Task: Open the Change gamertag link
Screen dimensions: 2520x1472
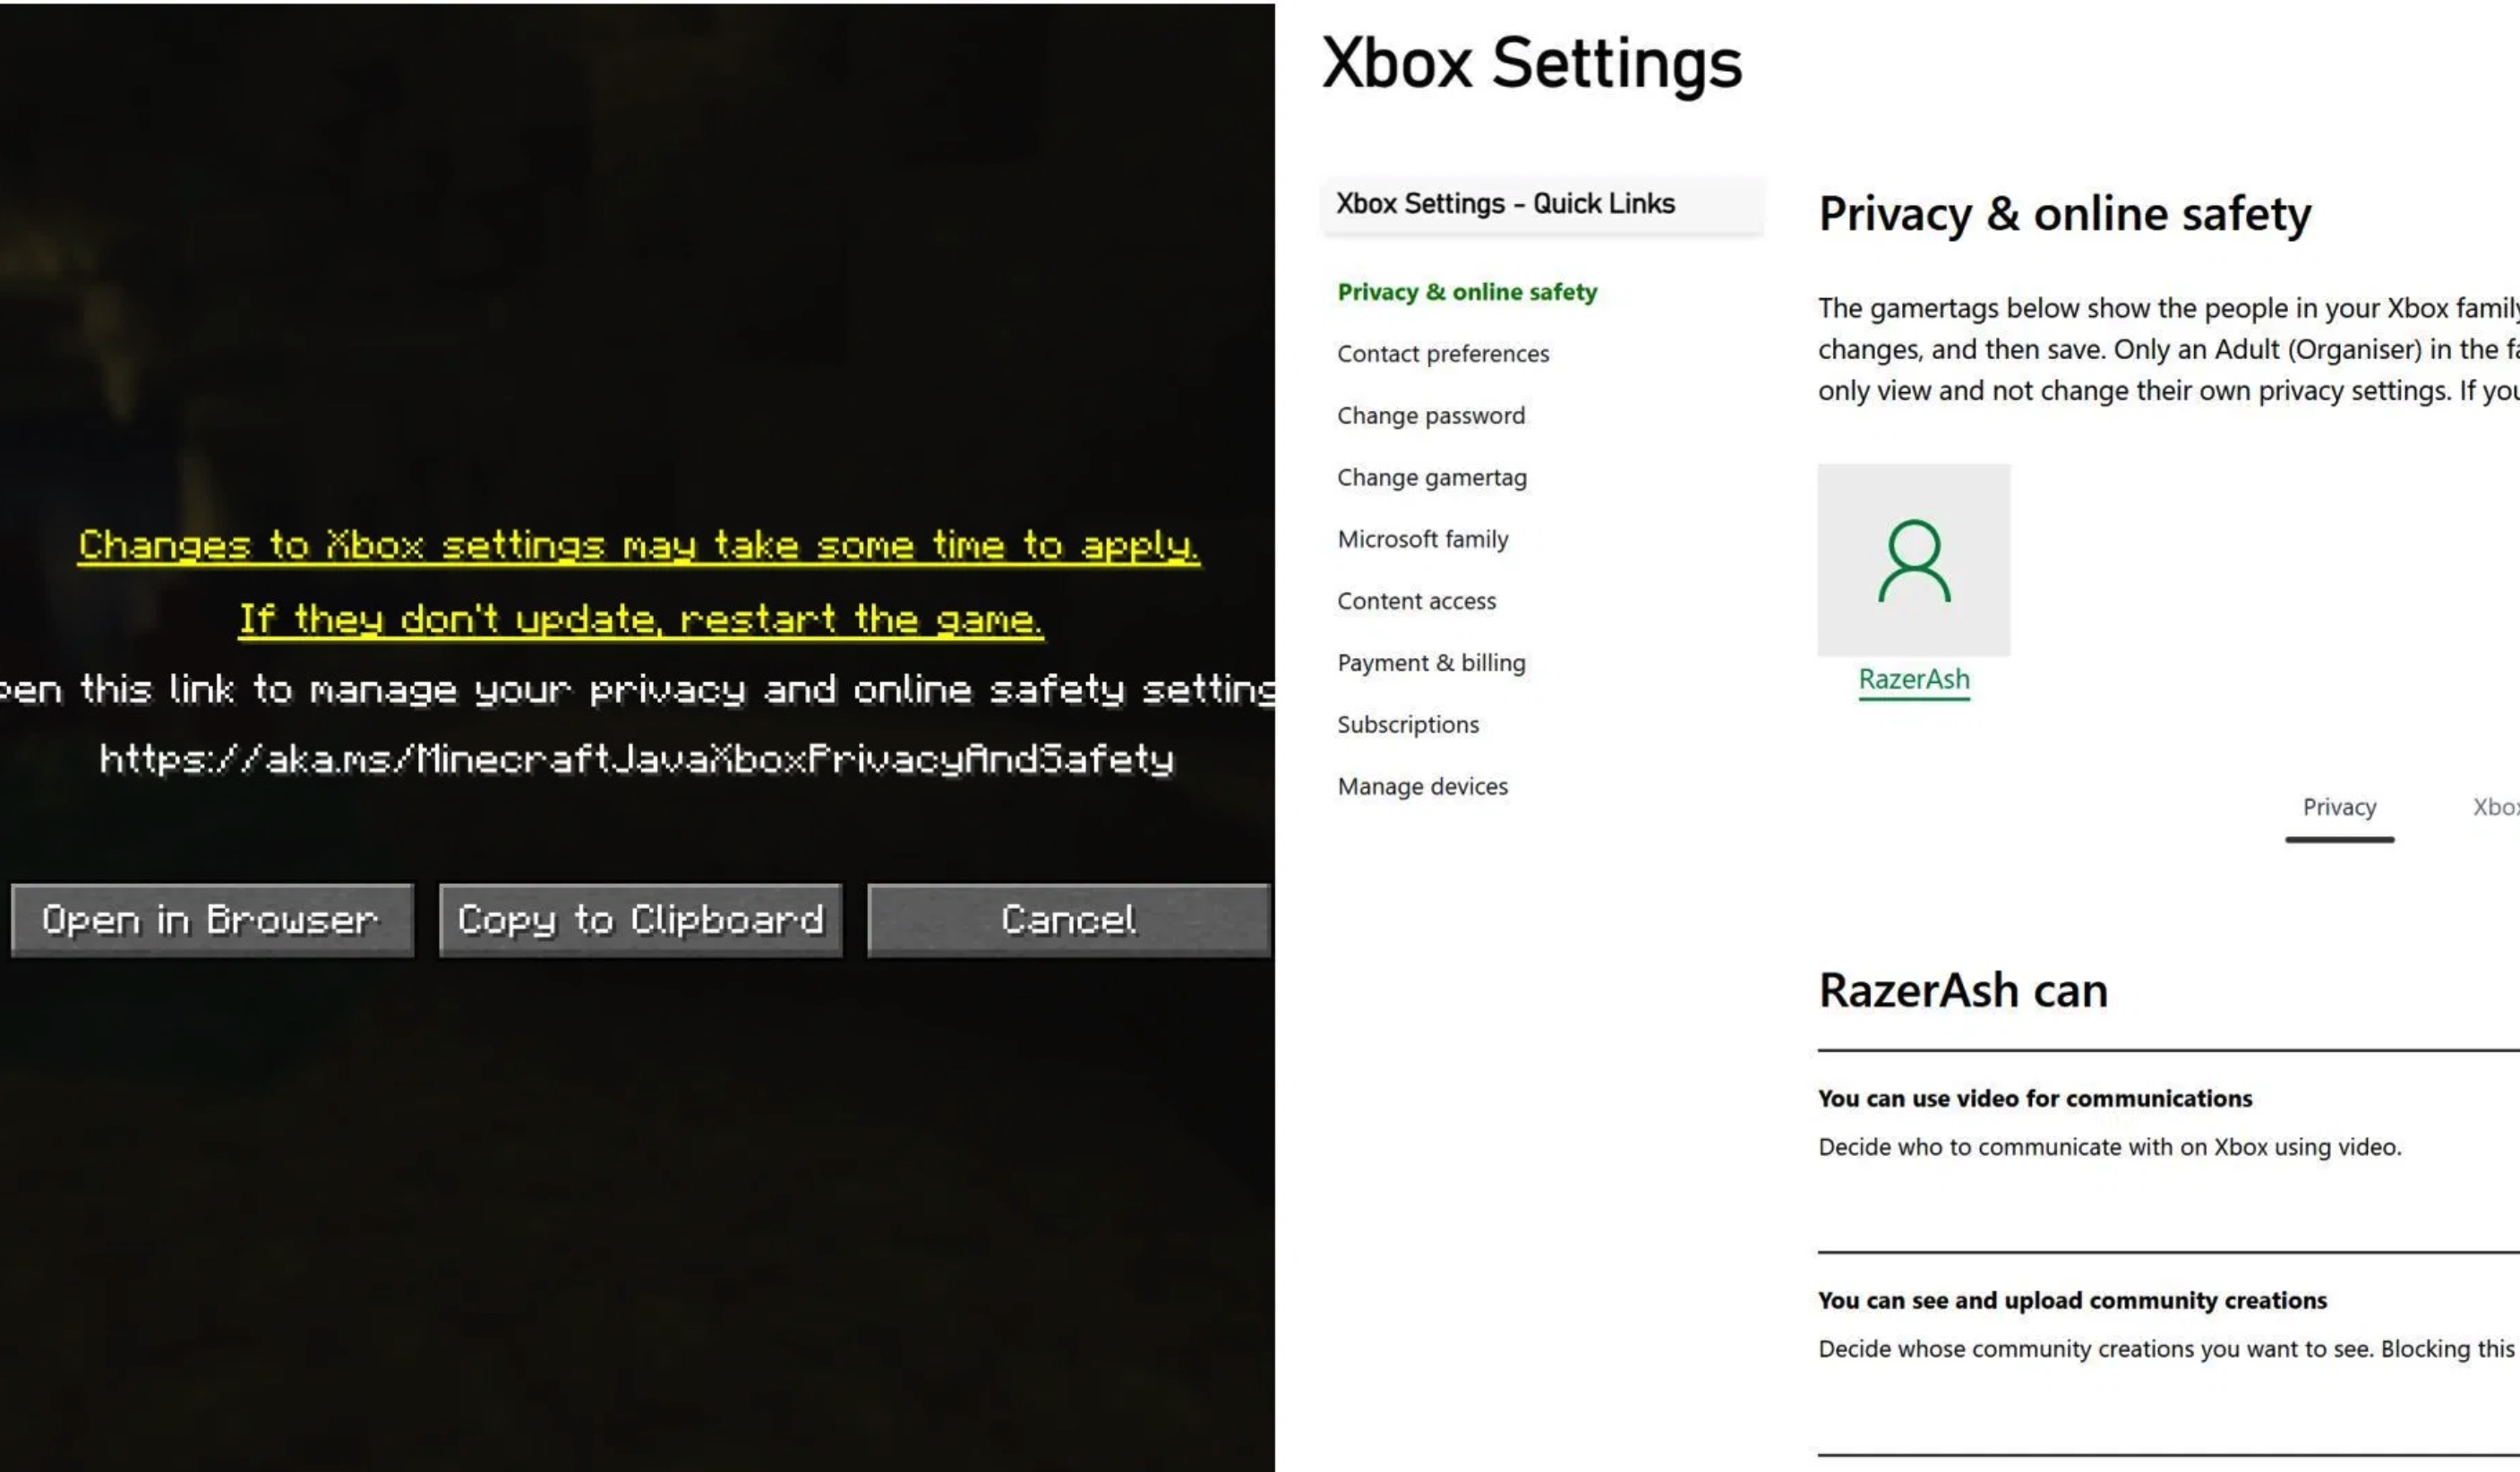Action: (x=1432, y=478)
